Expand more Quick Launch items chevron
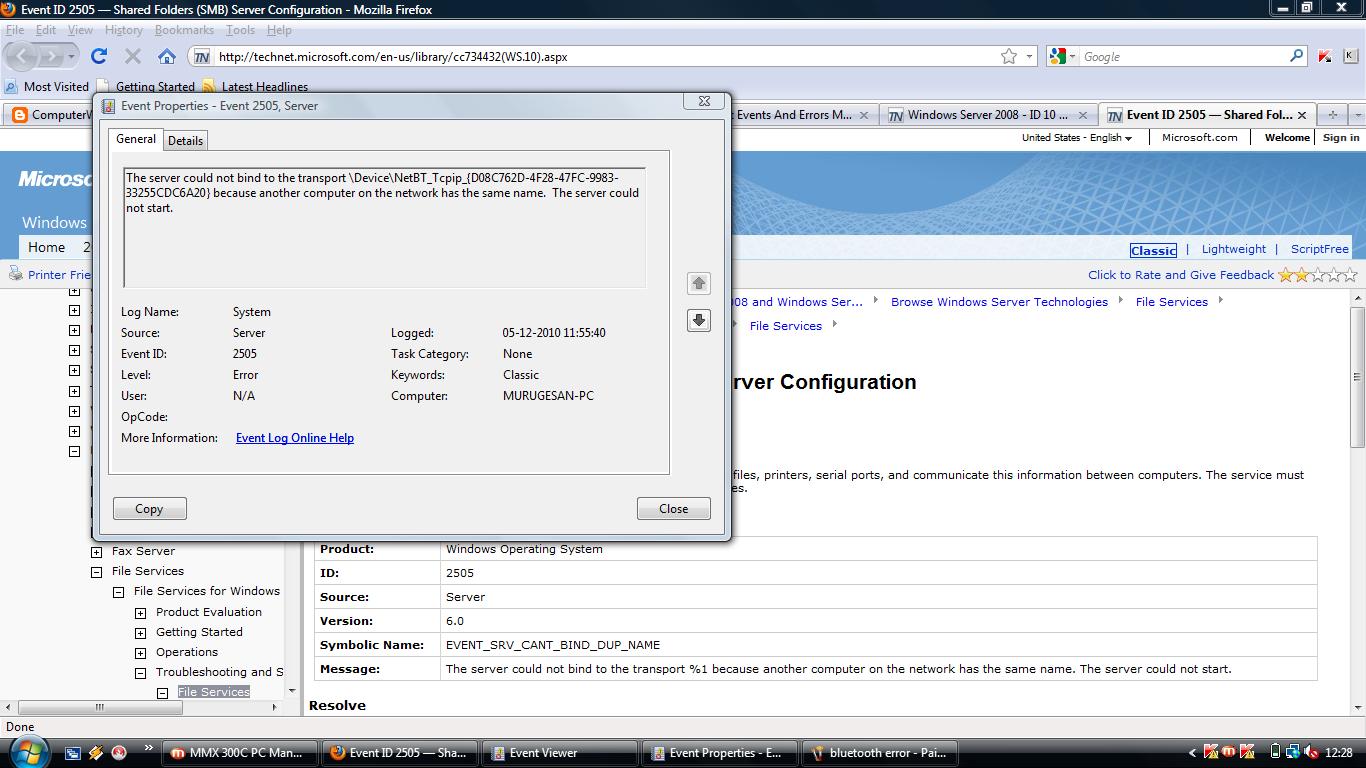1366x768 pixels. pyautogui.click(x=149, y=747)
